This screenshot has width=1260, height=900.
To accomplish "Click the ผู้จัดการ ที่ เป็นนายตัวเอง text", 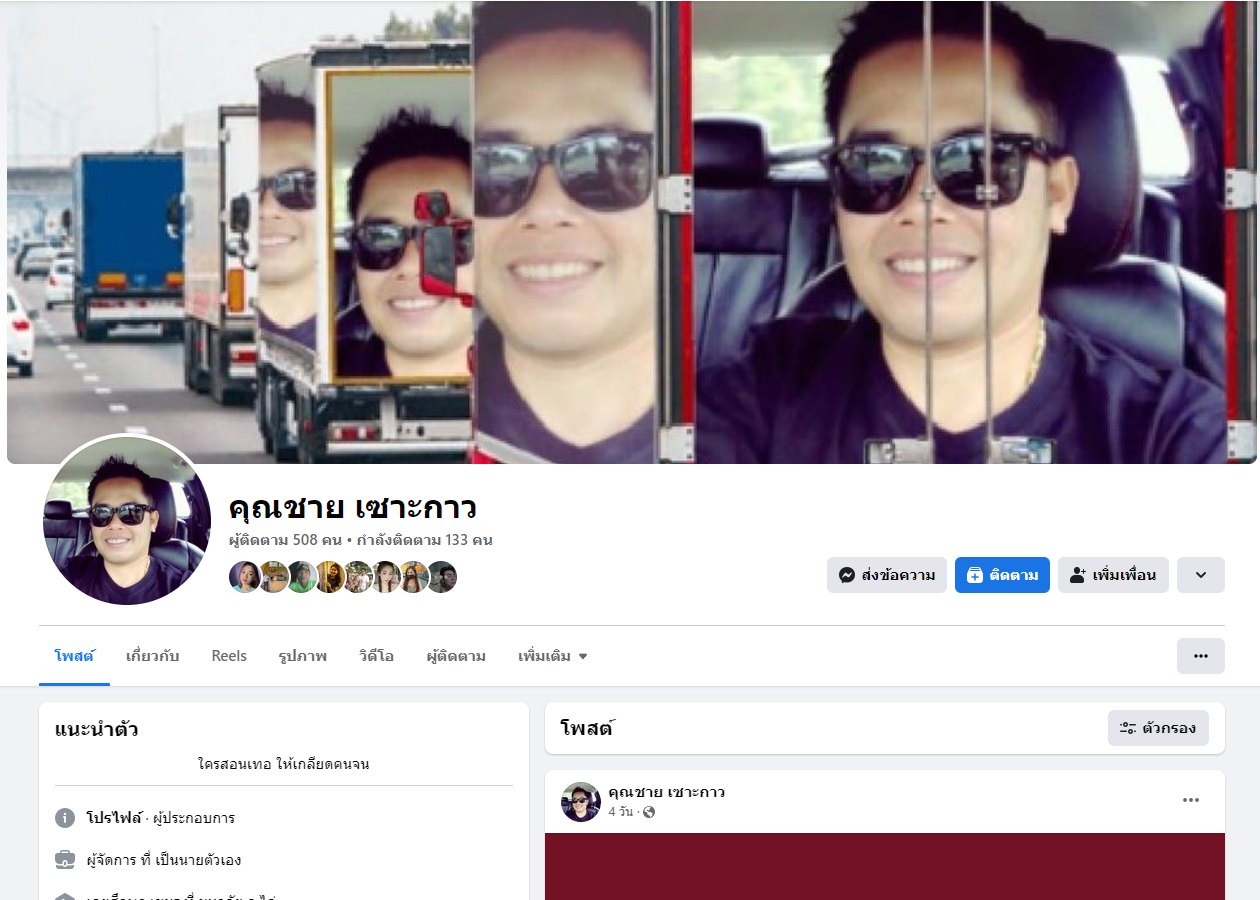I will pyautogui.click(x=163, y=860).
